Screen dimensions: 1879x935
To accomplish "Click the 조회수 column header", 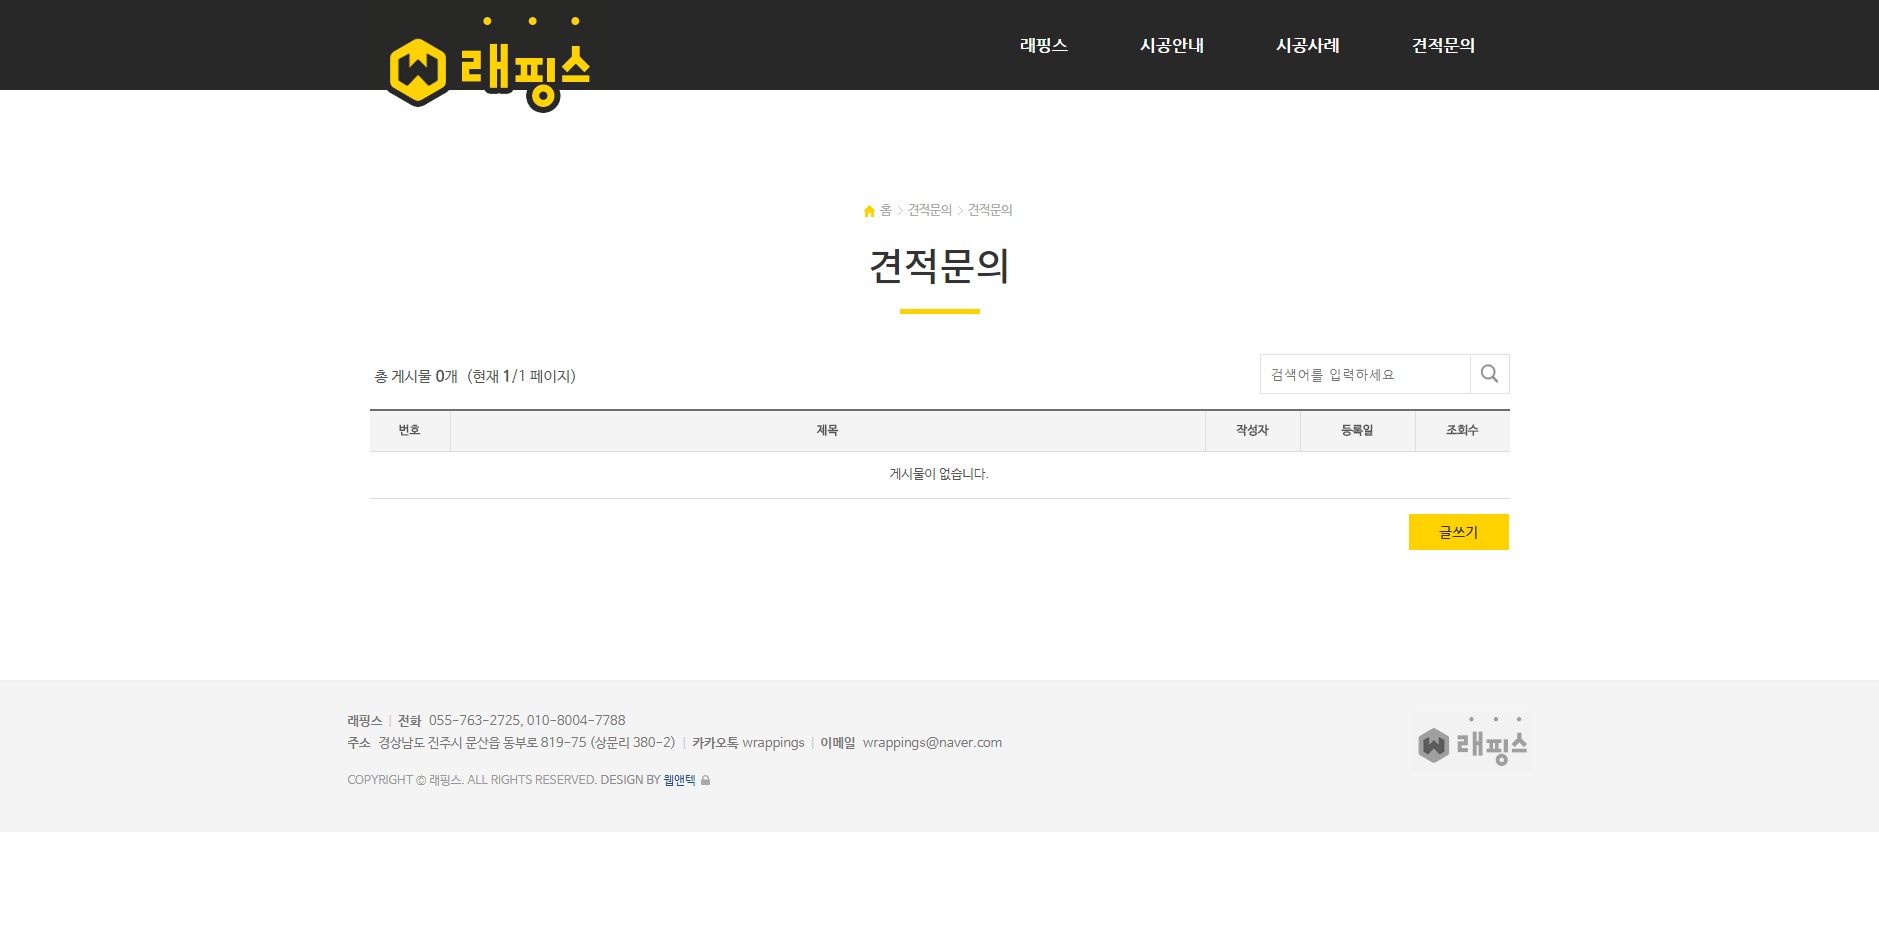I will point(1461,430).
